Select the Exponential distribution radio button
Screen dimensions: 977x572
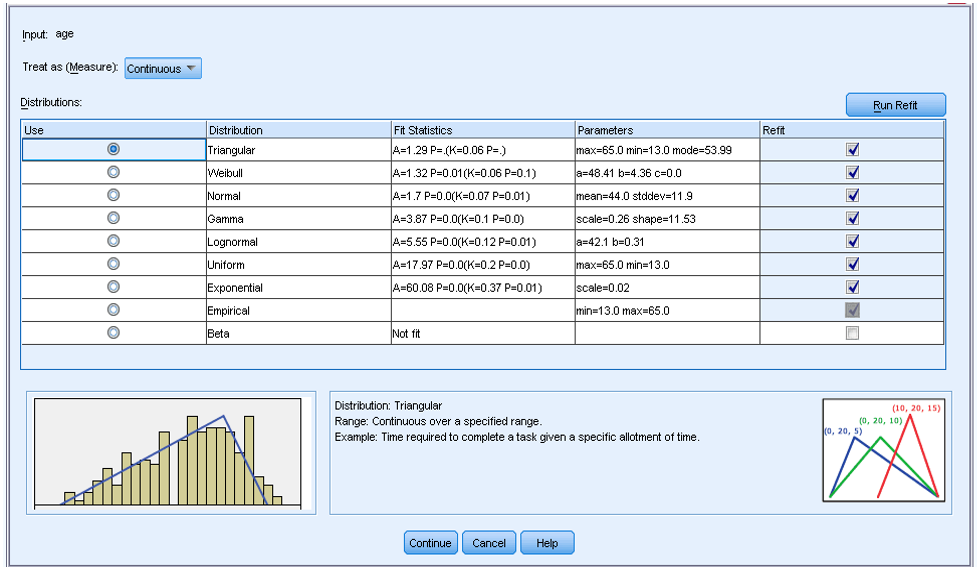[x=113, y=287]
